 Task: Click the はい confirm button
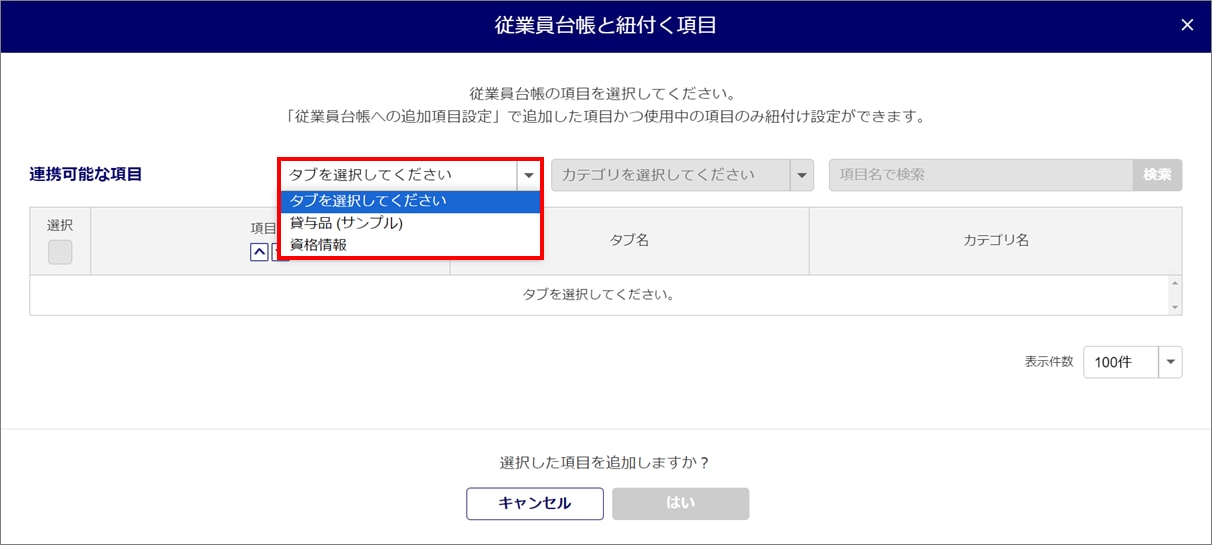pos(680,503)
